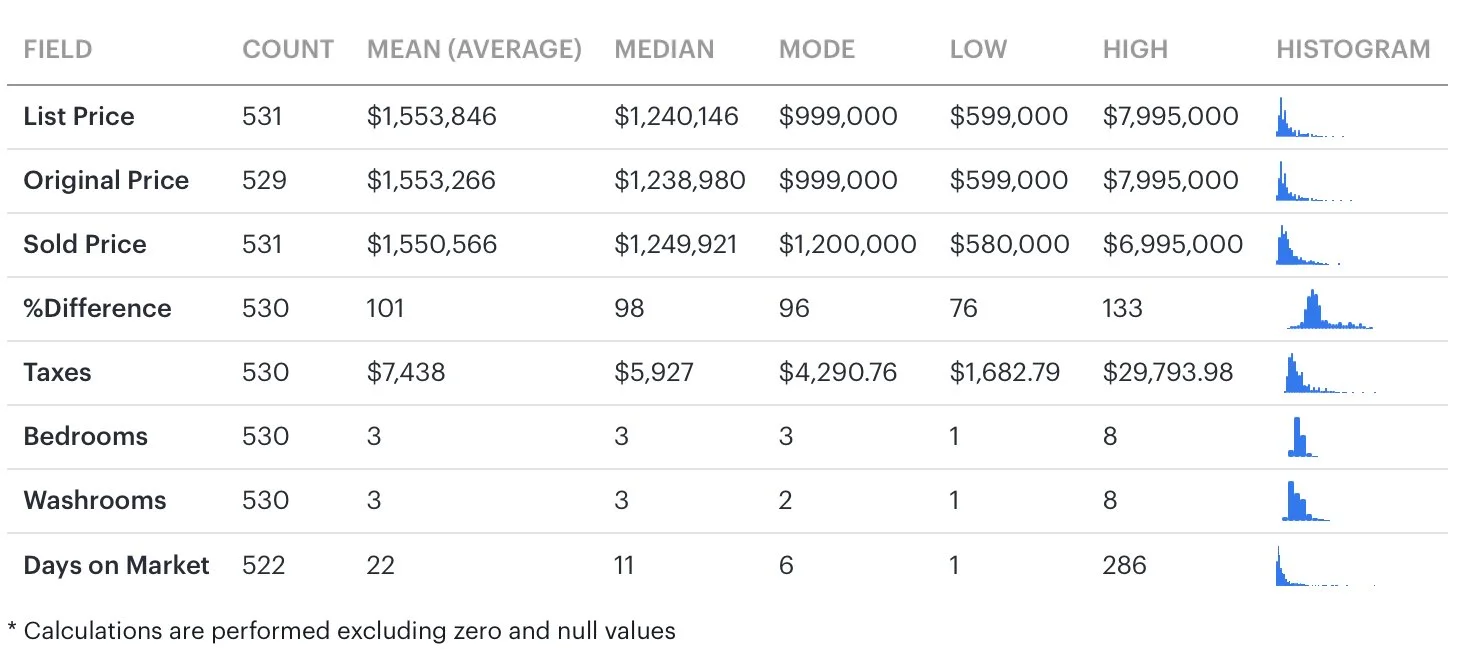The width and height of the screenshot is (1464, 666).
Task: Select the MEDIAN column header
Action: click(x=664, y=49)
